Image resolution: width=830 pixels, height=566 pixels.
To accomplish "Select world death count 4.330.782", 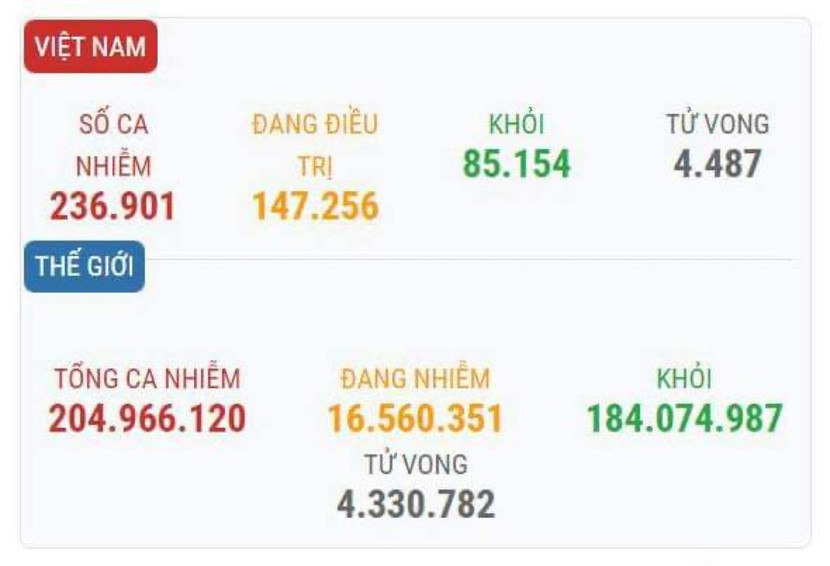I will [x=415, y=503].
